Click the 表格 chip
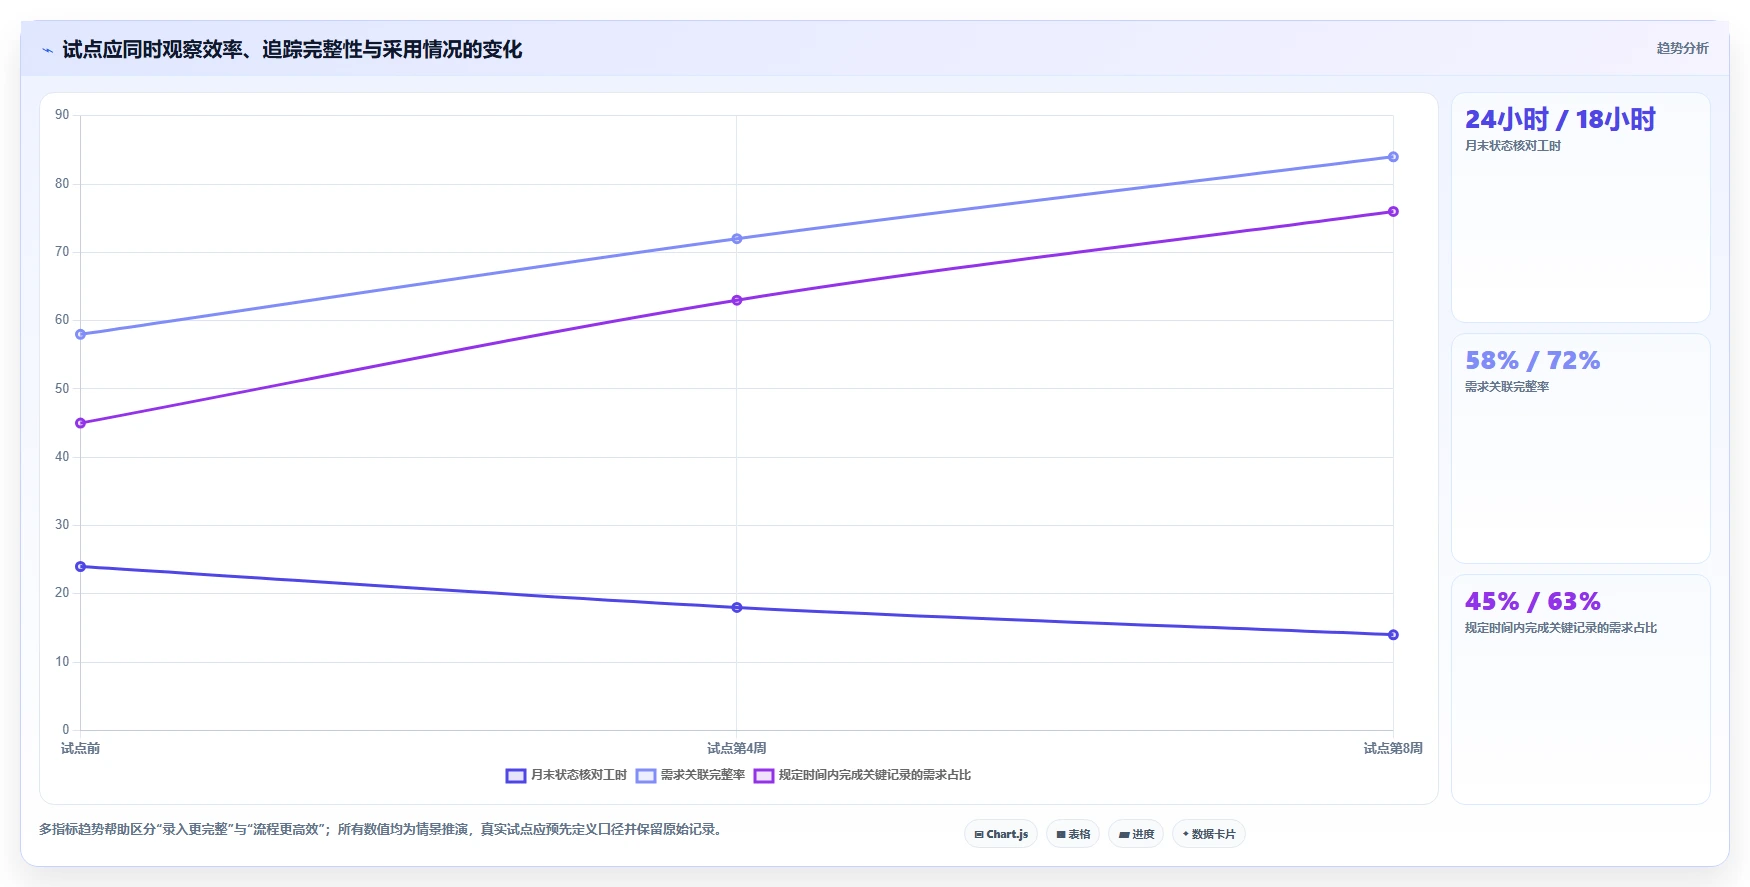This screenshot has width=1750, height=887. pyautogui.click(x=1073, y=834)
